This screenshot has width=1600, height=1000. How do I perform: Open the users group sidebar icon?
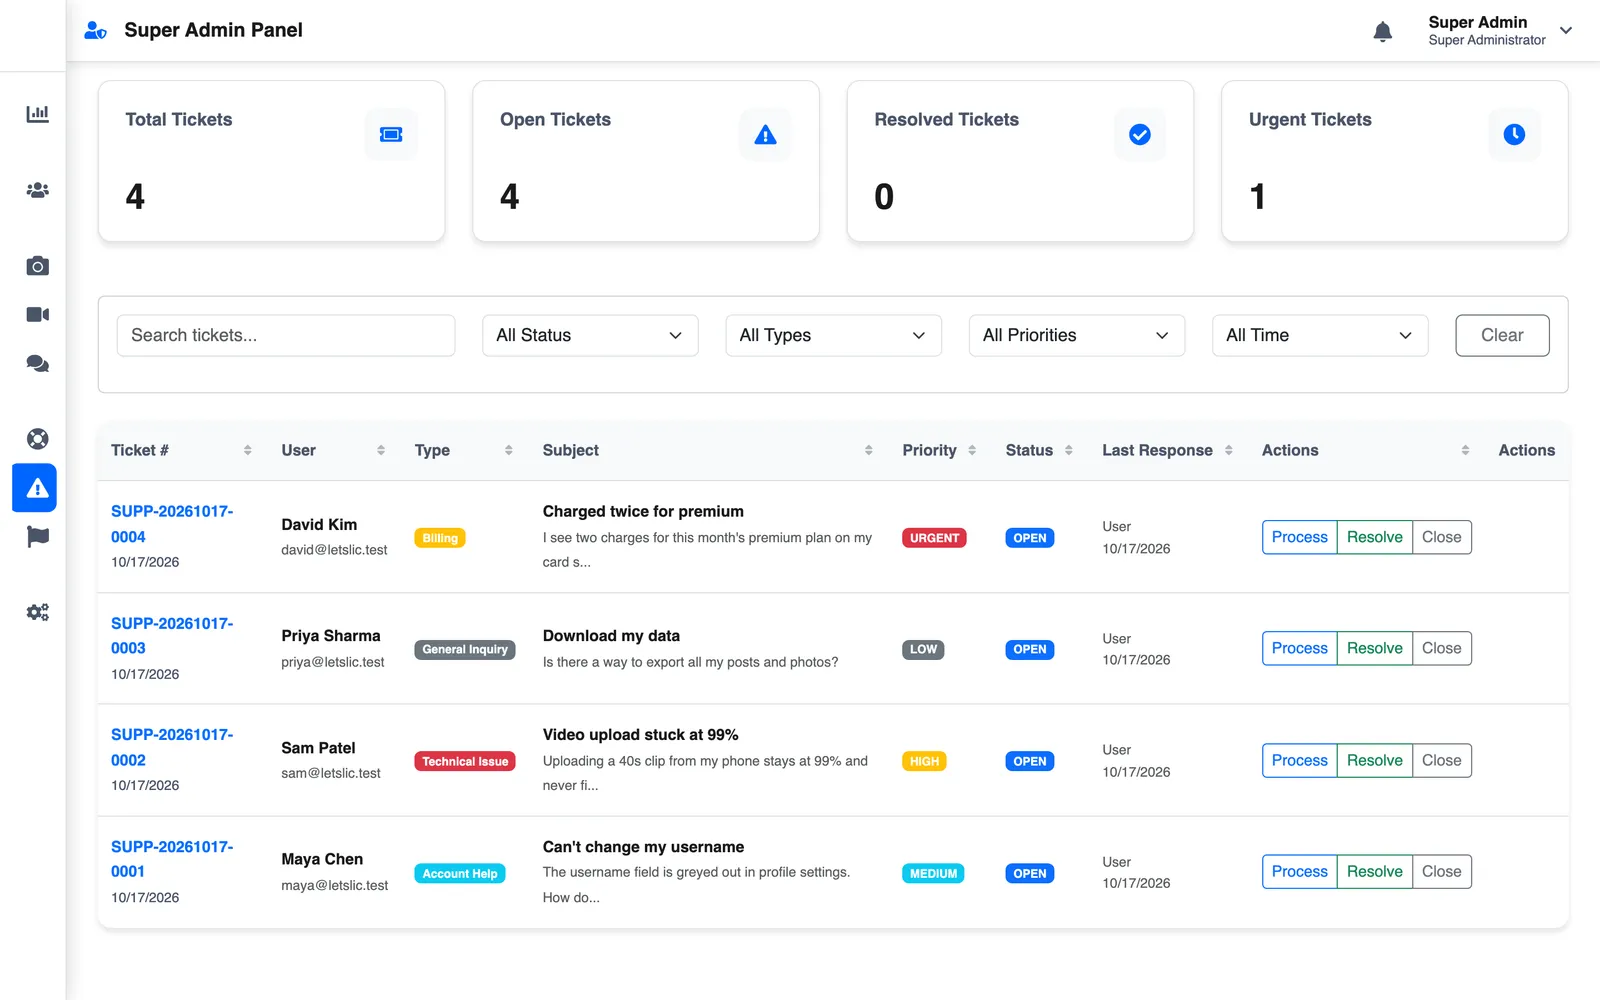pyautogui.click(x=37, y=190)
